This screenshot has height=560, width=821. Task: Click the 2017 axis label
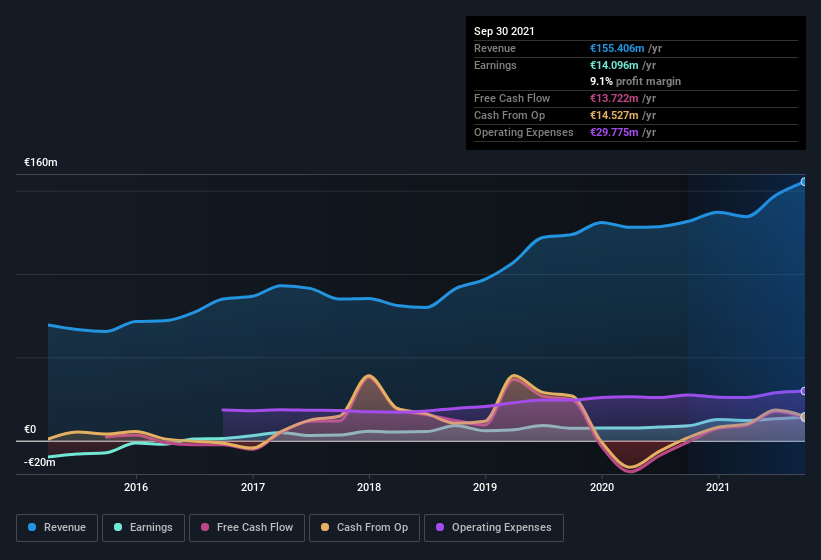(253, 487)
